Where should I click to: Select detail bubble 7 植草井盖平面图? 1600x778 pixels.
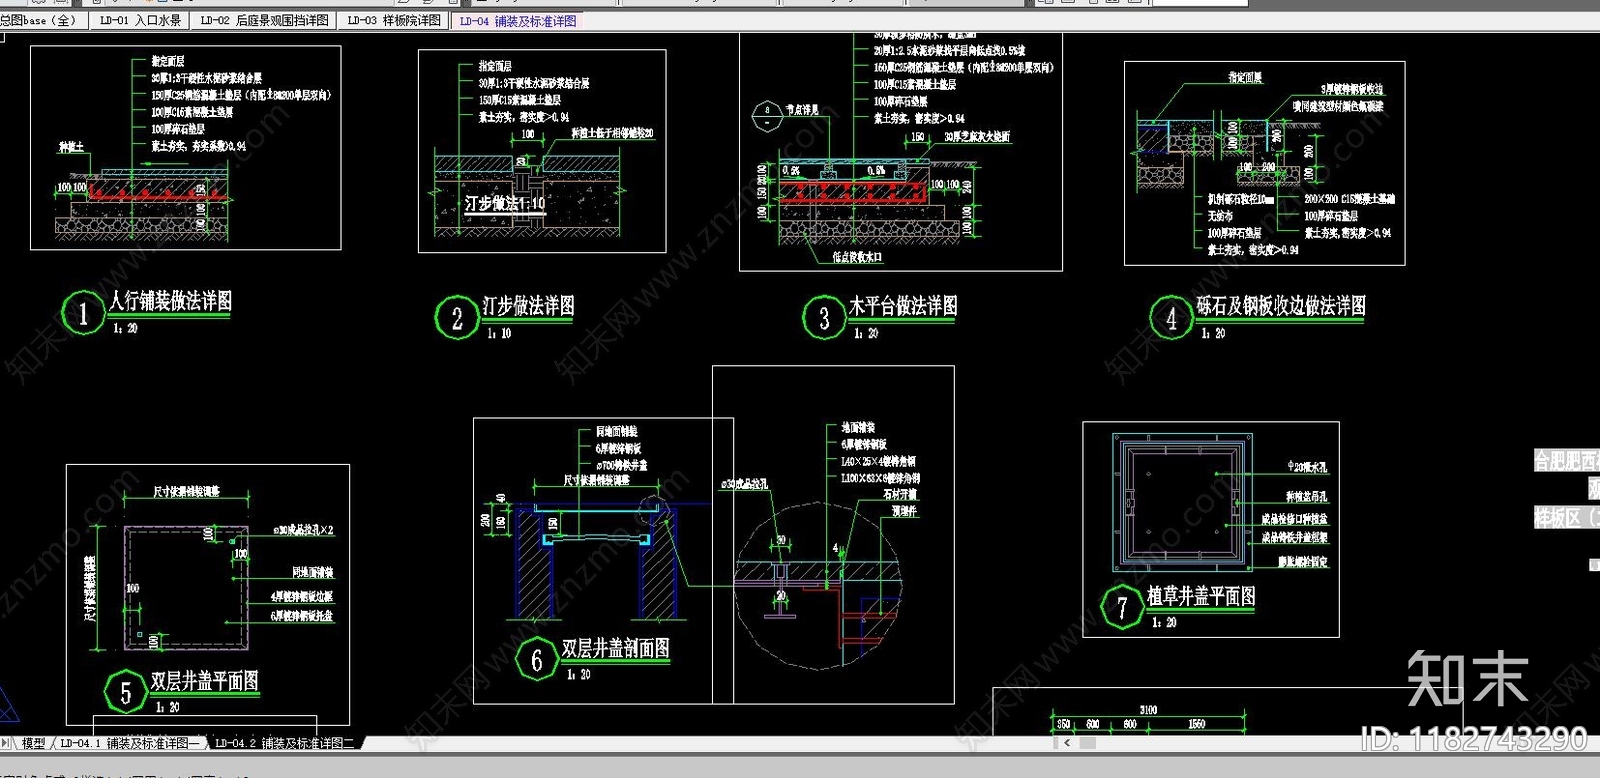(x=1122, y=607)
